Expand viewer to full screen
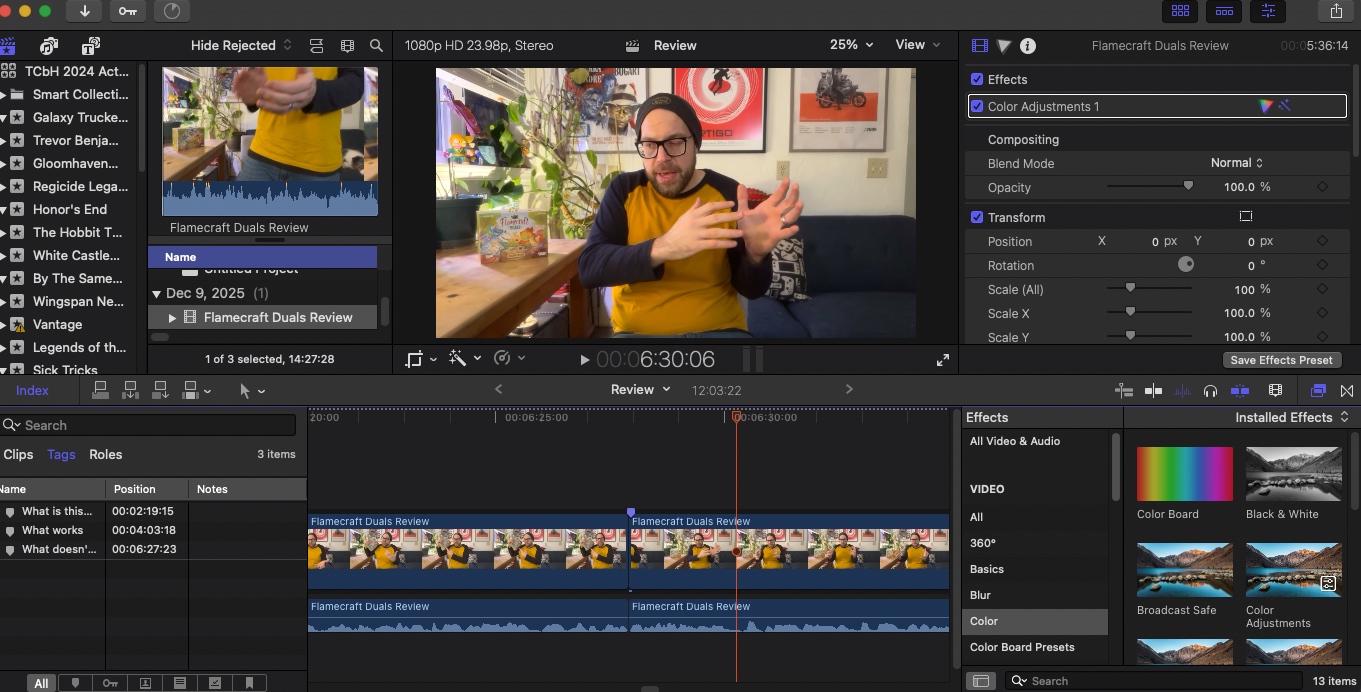Screen dimensions: 1361x692 942,360
